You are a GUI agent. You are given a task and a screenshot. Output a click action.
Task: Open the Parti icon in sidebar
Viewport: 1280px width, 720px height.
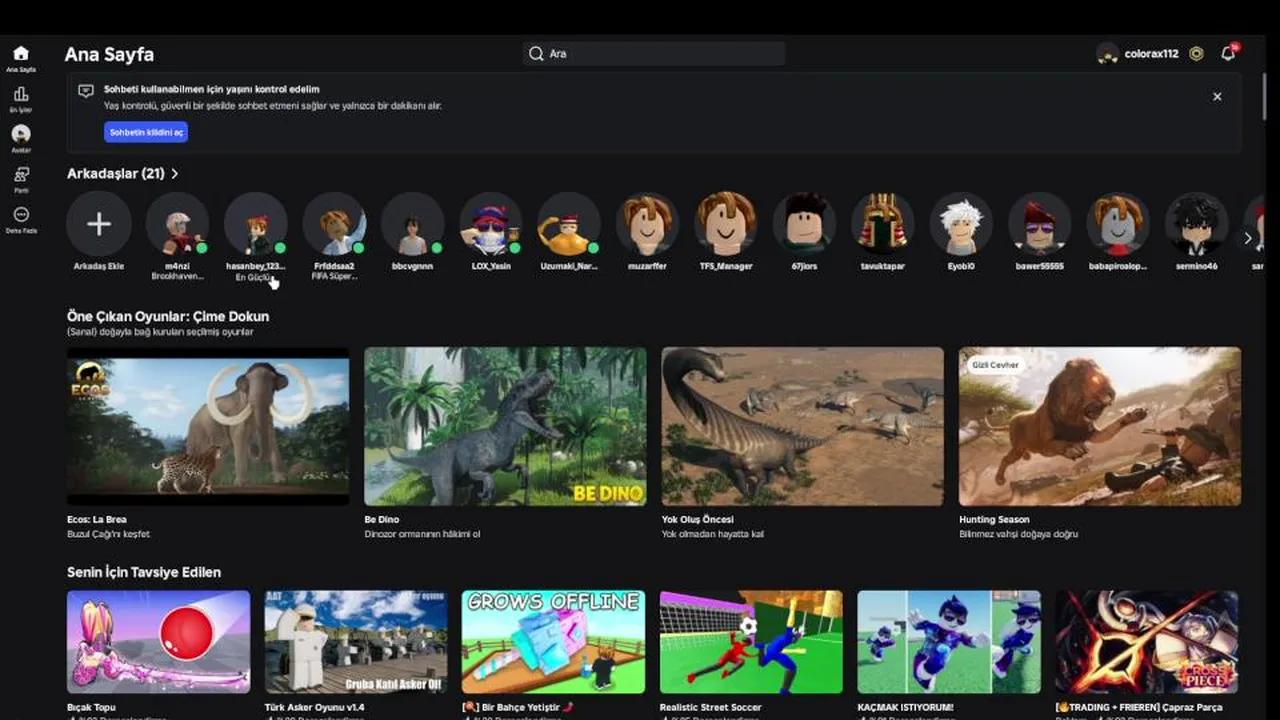click(x=21, y=175)
